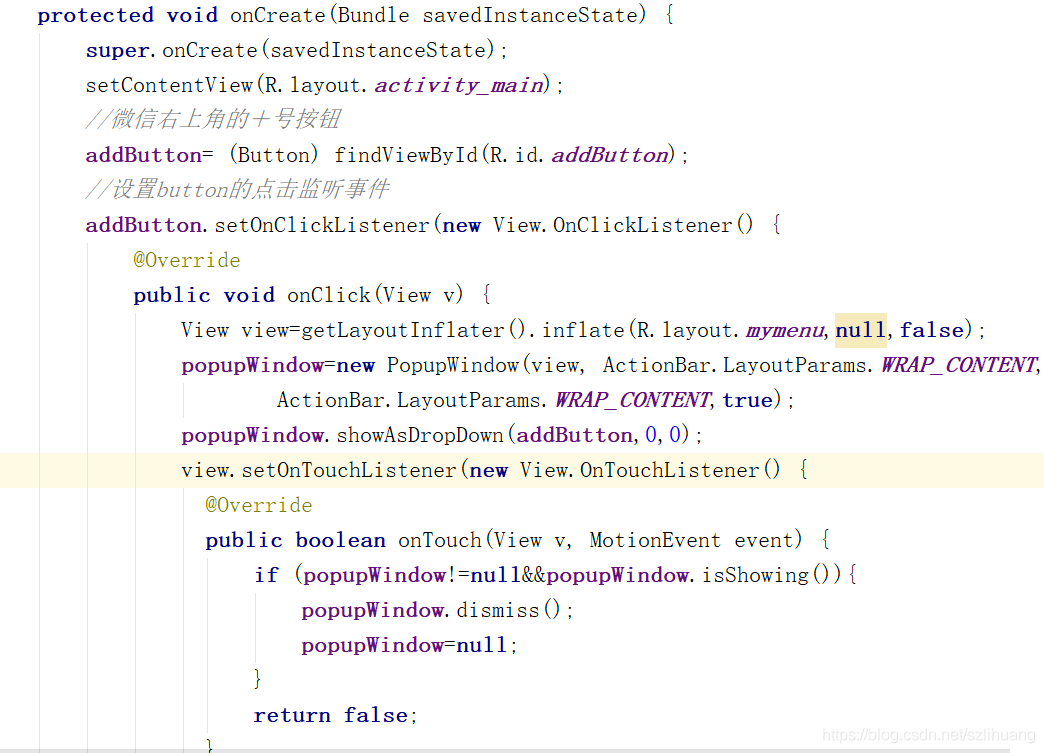Click the Chinese comment about WeChat plus button
Screen dimensions: 1044x753
pos(213,120)
